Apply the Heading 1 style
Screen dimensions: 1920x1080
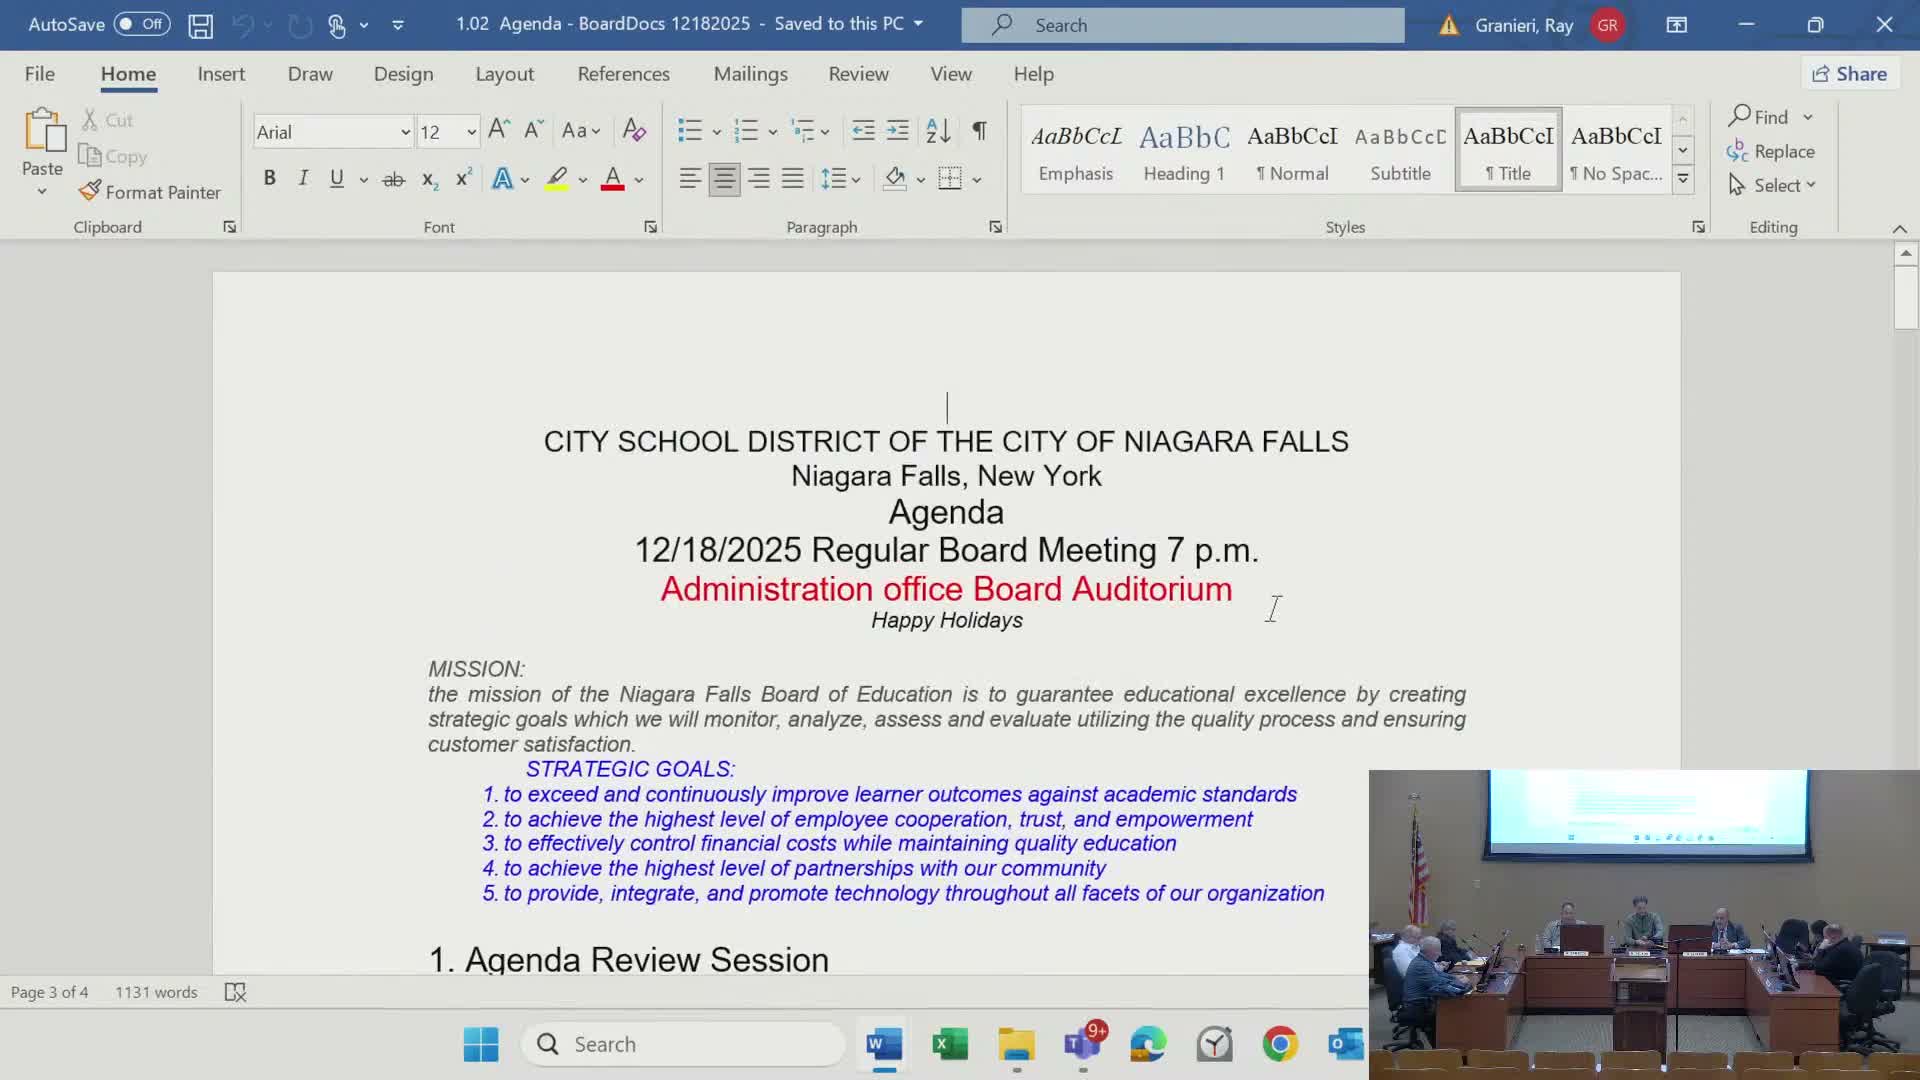coord(1183,150)
